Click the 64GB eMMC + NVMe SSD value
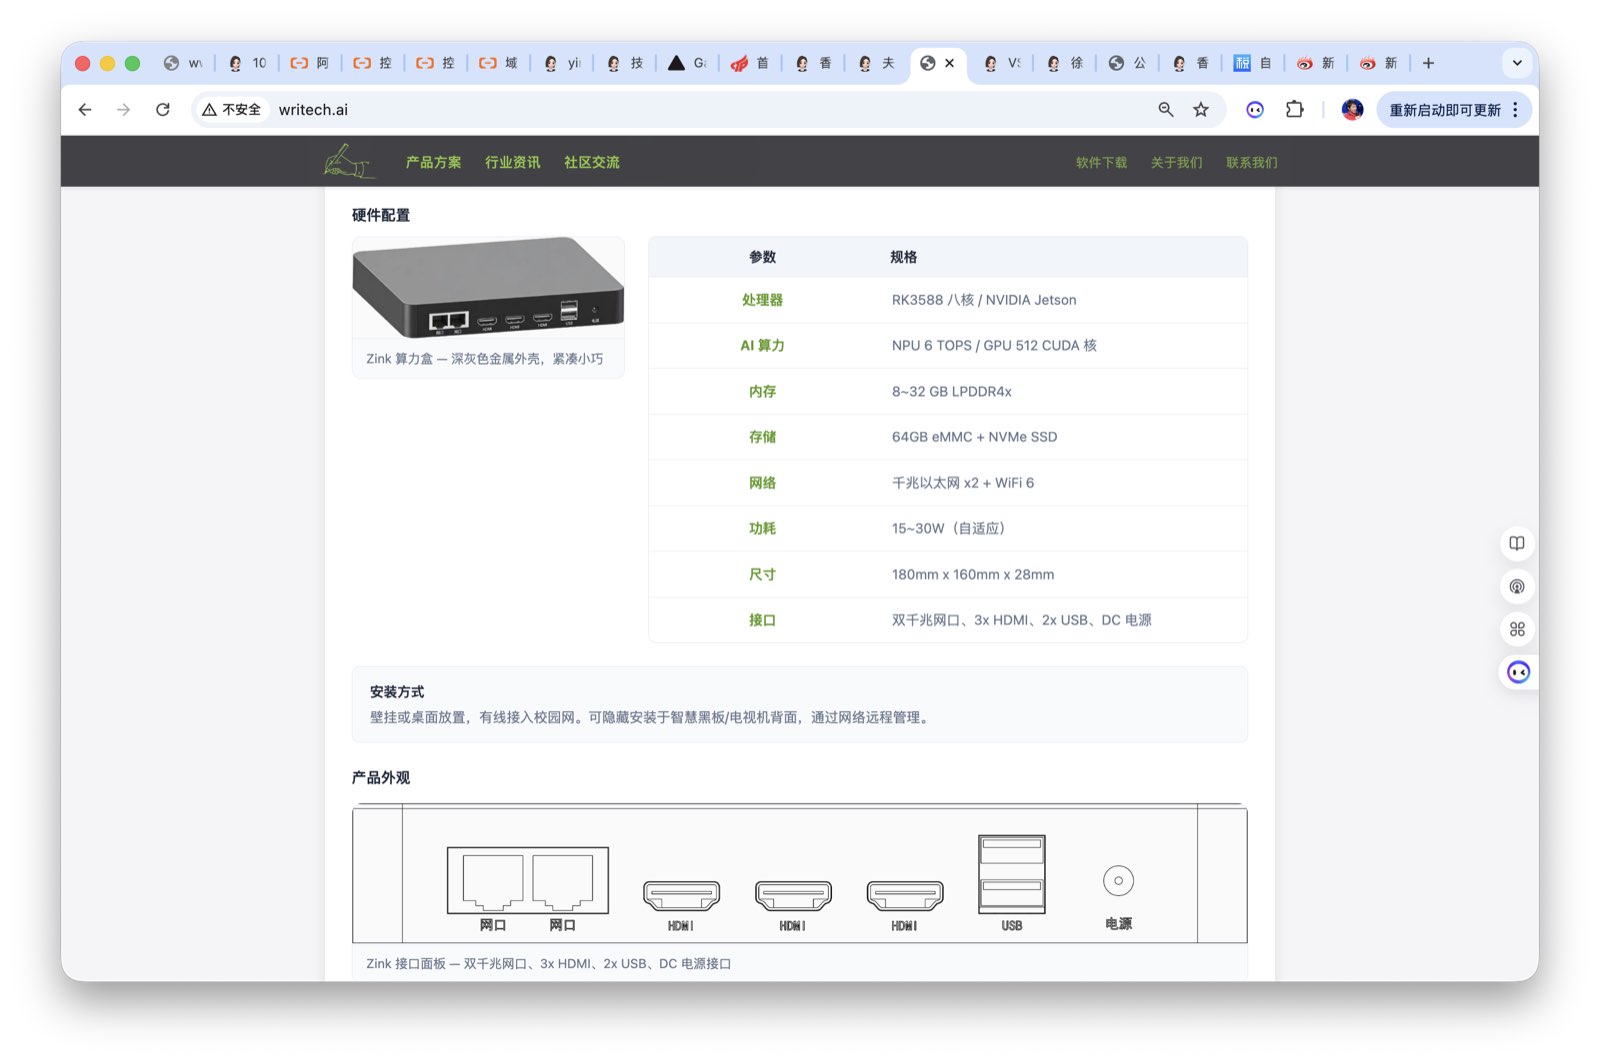Image resolution: width=1600 pixels, height=1062 pixels. [974, 437]
